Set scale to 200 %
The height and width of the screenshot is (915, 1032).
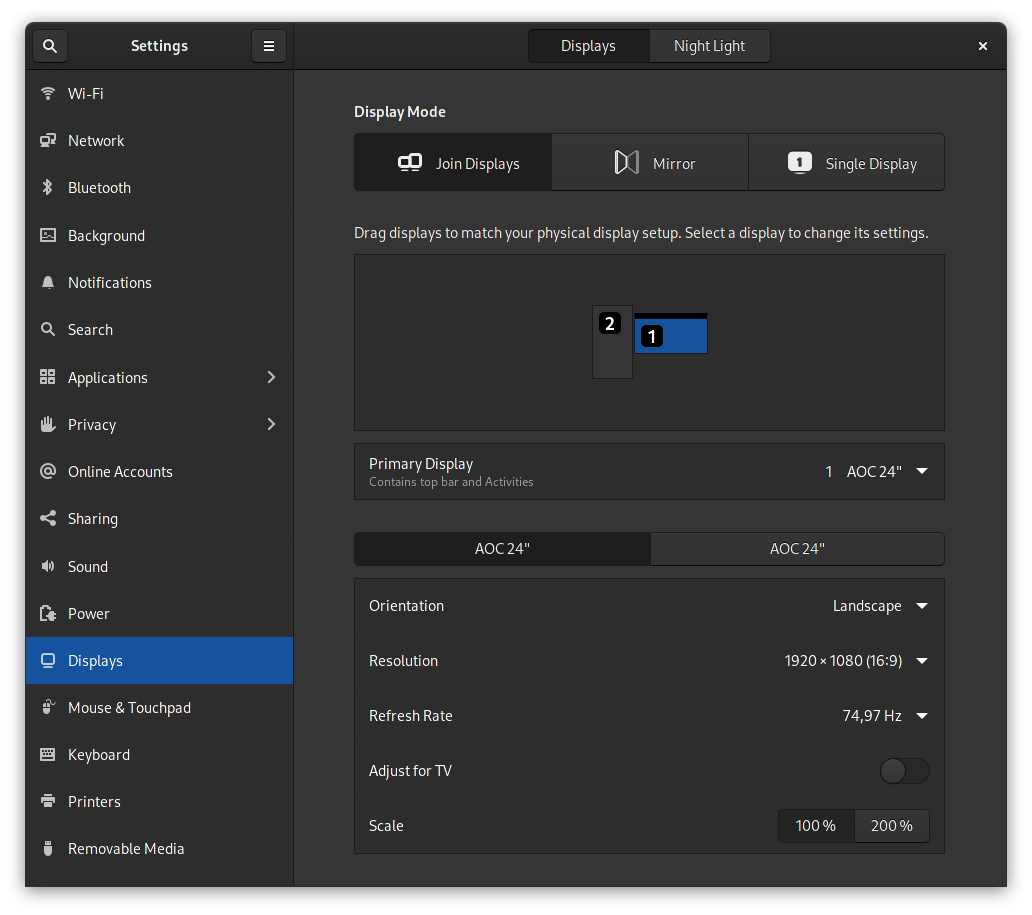point(892,825)
